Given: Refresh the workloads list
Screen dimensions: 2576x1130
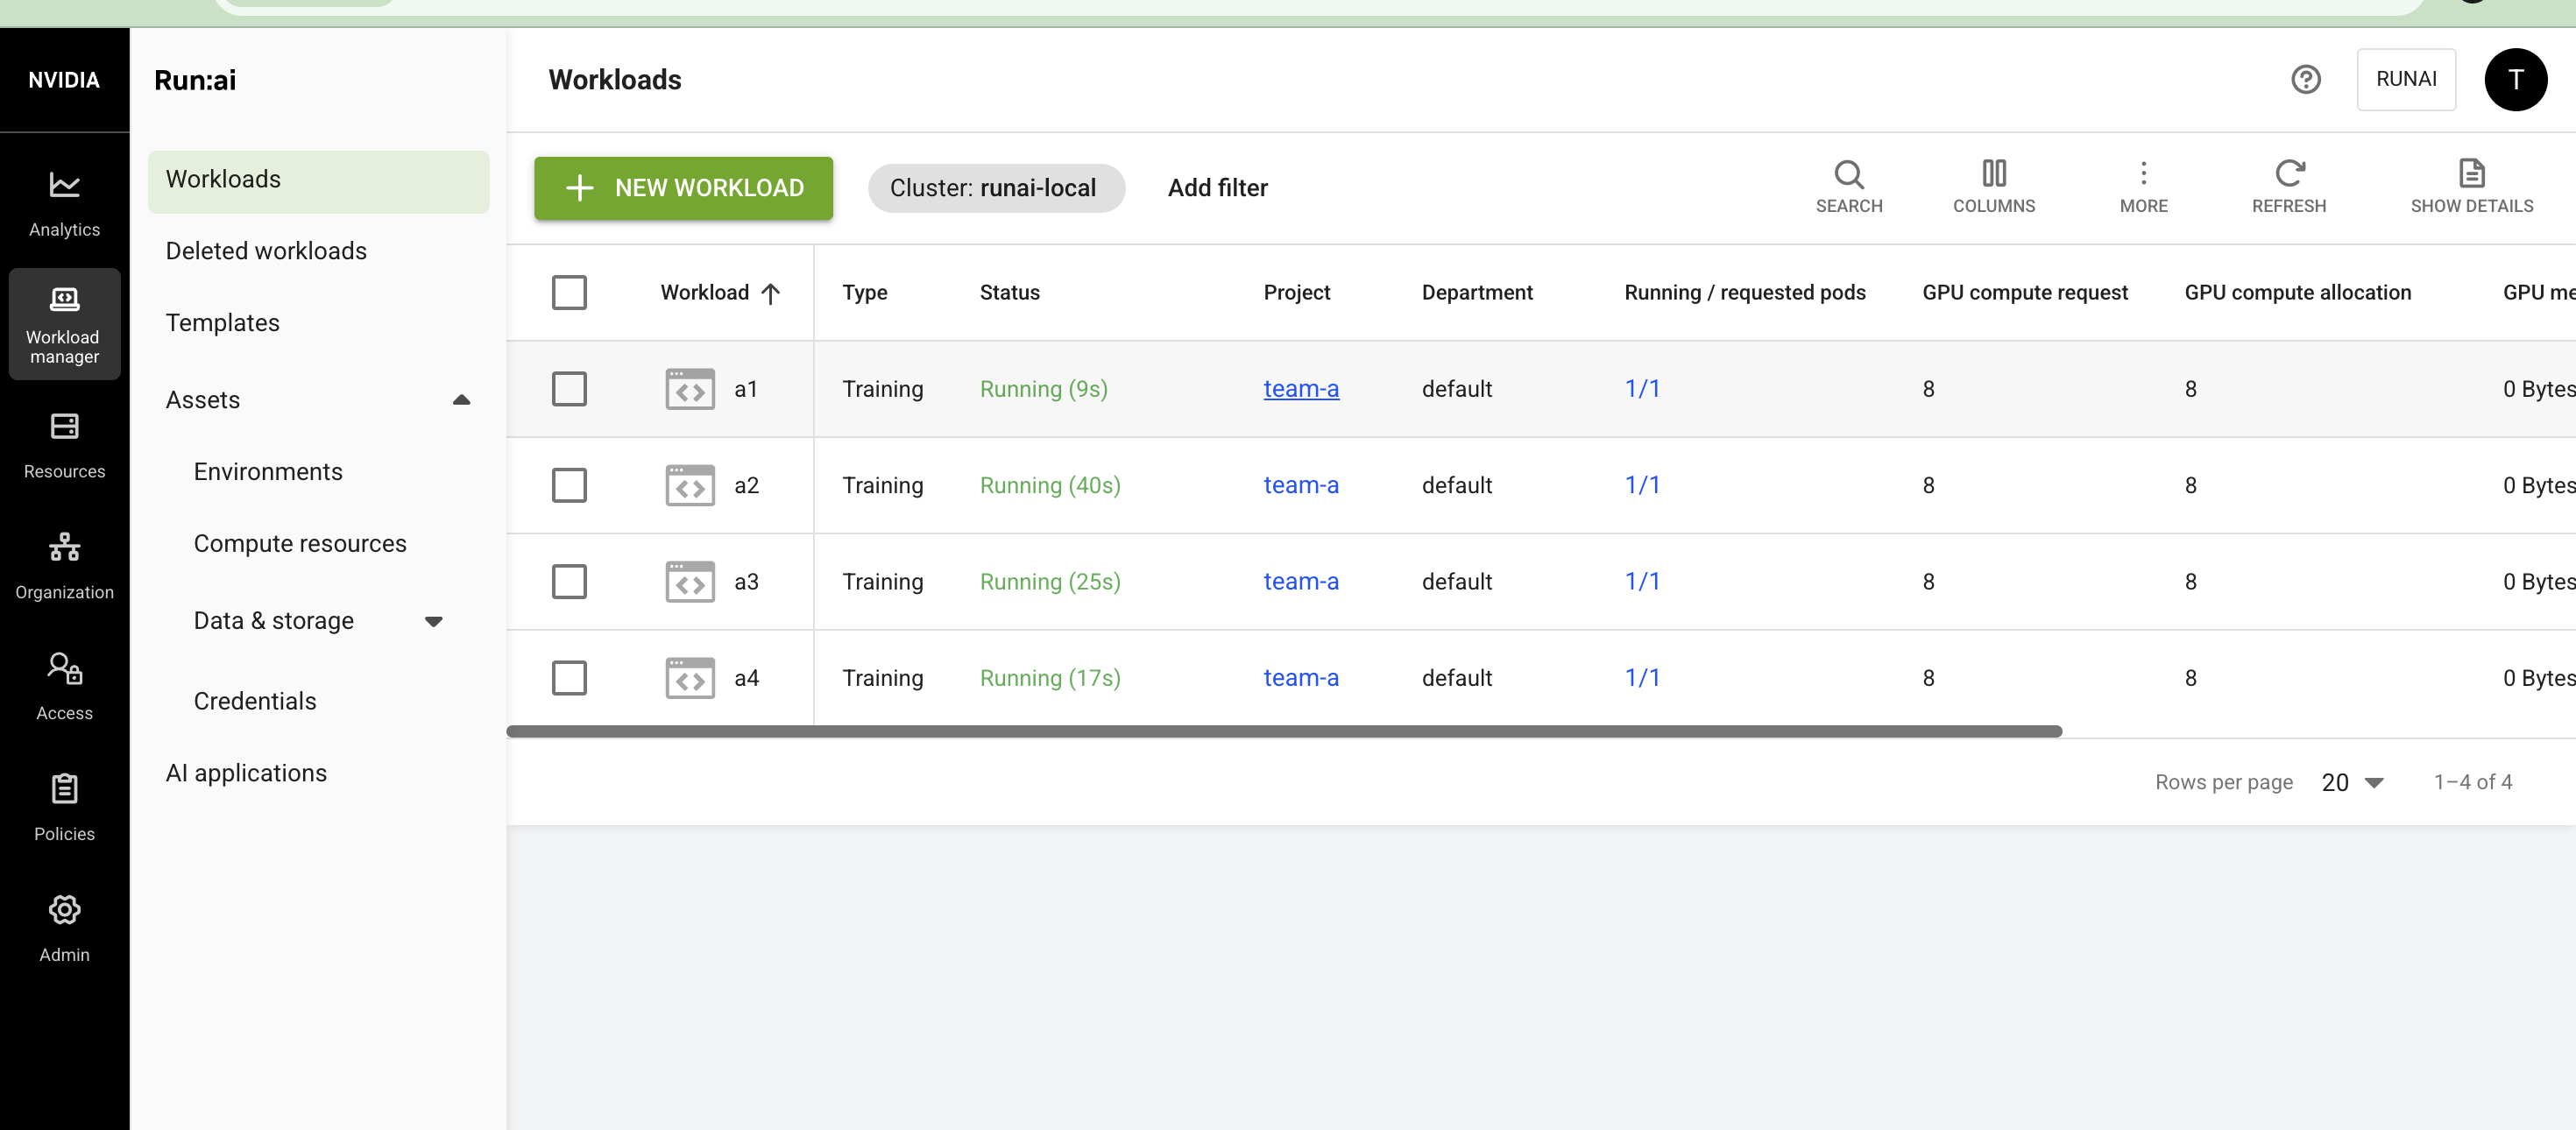Looking at the screenshot, I should coord(2289,187).
